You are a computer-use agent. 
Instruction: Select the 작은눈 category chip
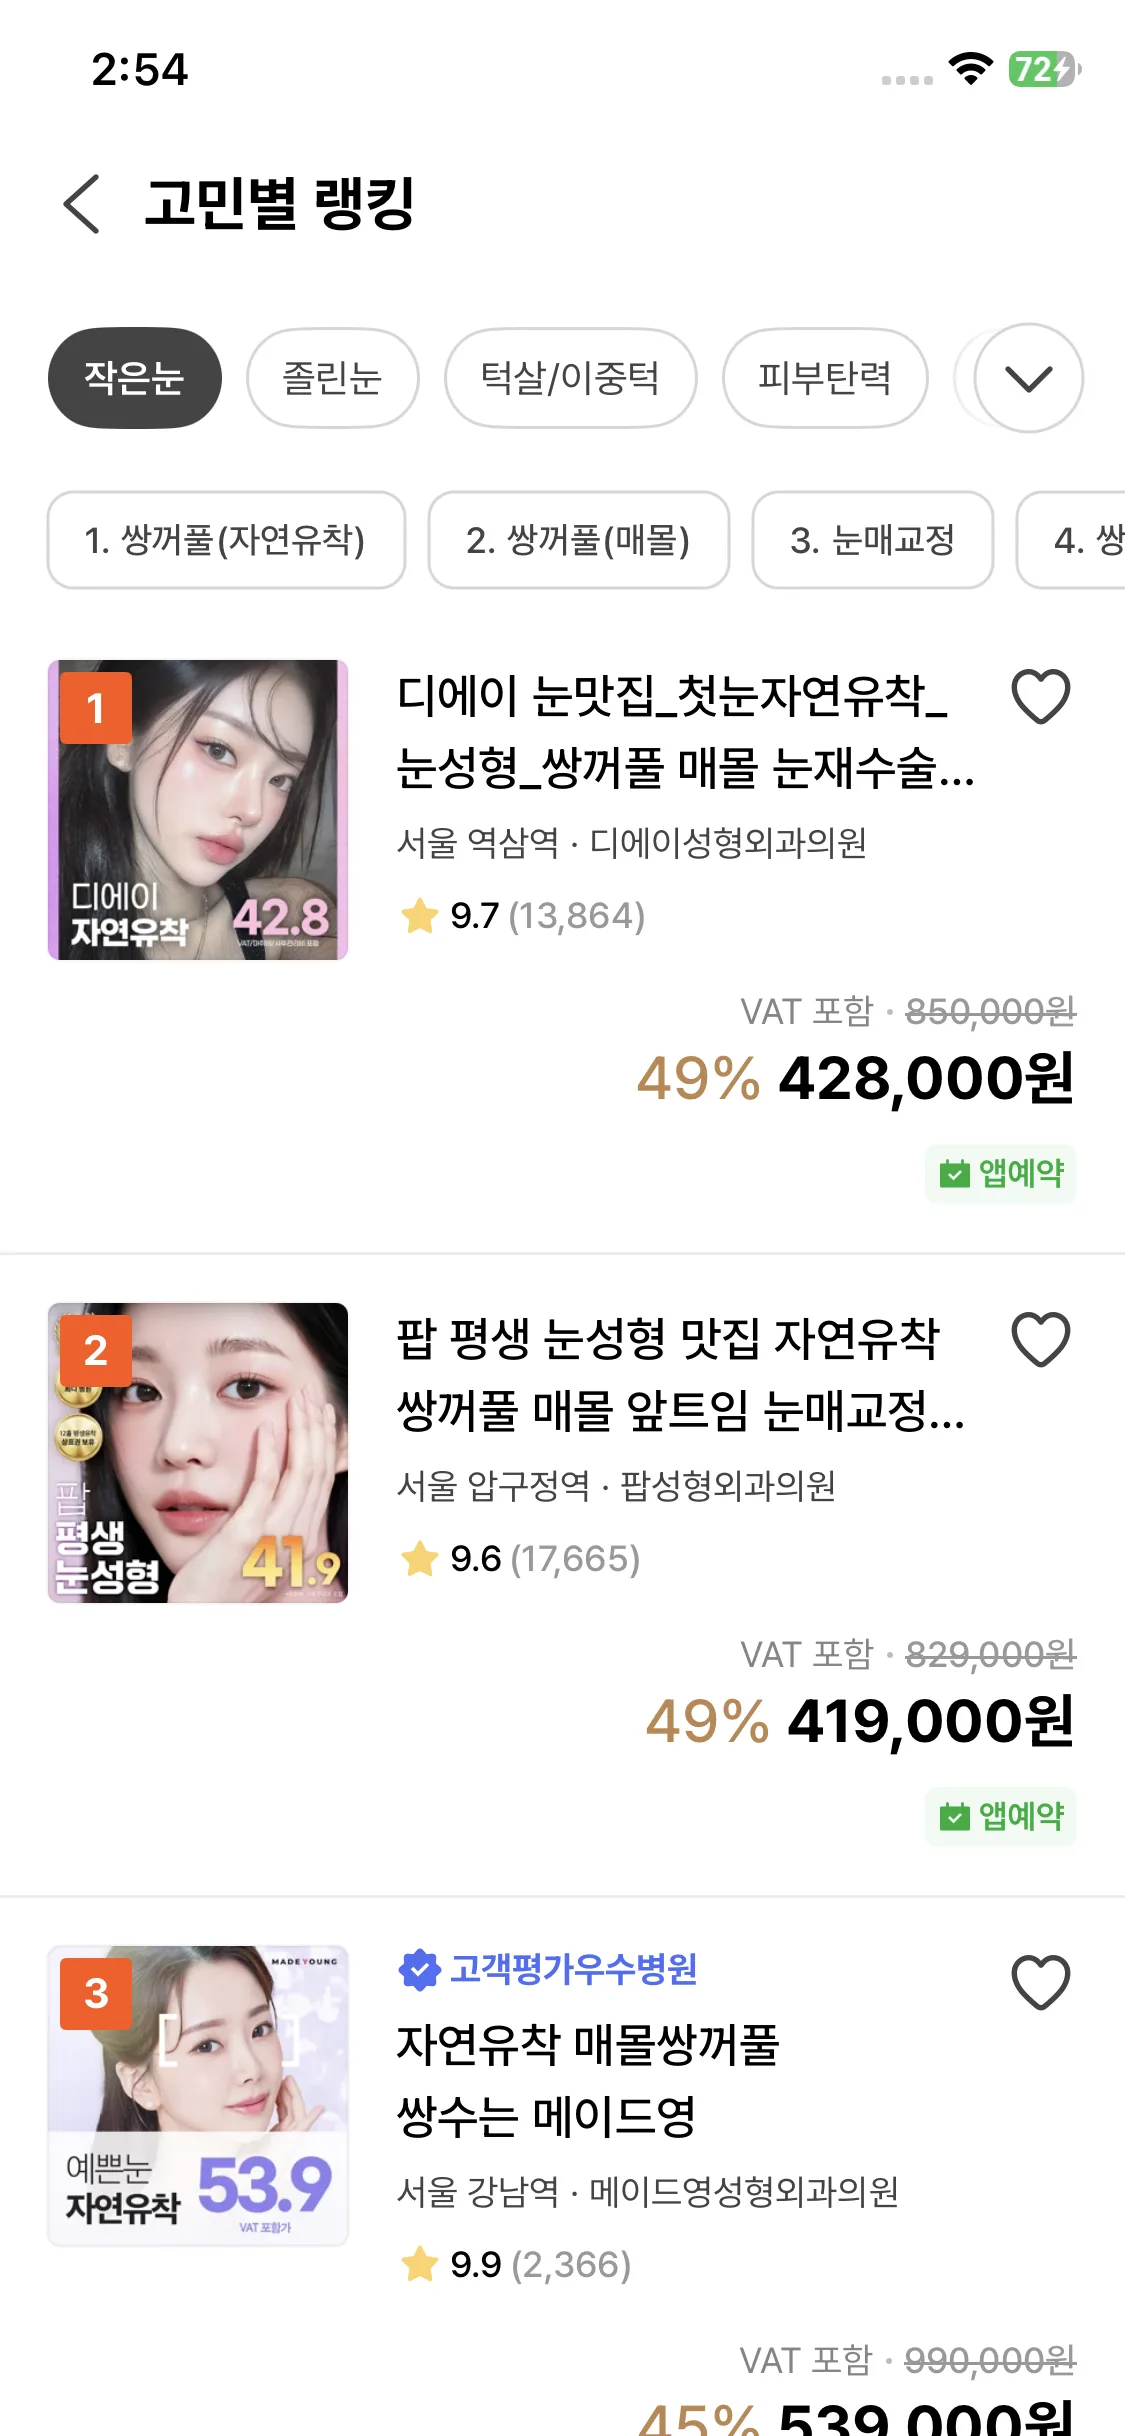pyautogui.click(x=135, y=378)
